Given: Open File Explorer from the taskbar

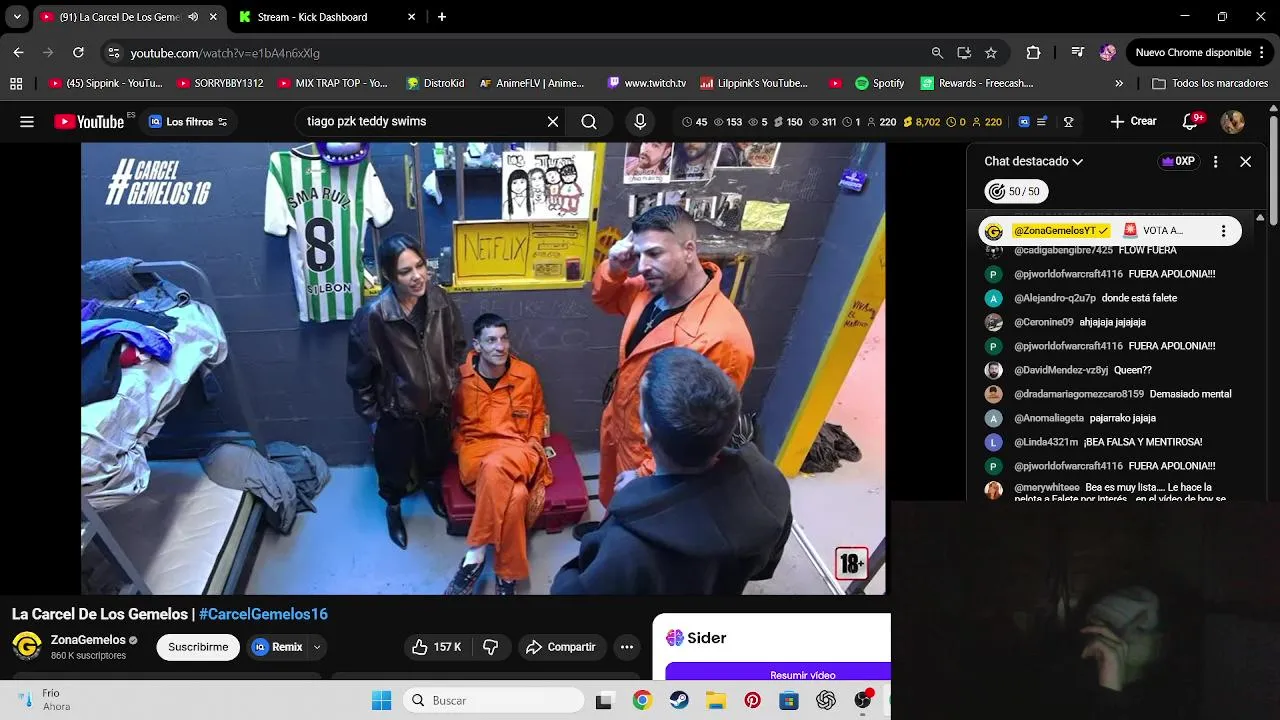Looking at the screenshot, I should pyautogui.click(x=716, y=701).
